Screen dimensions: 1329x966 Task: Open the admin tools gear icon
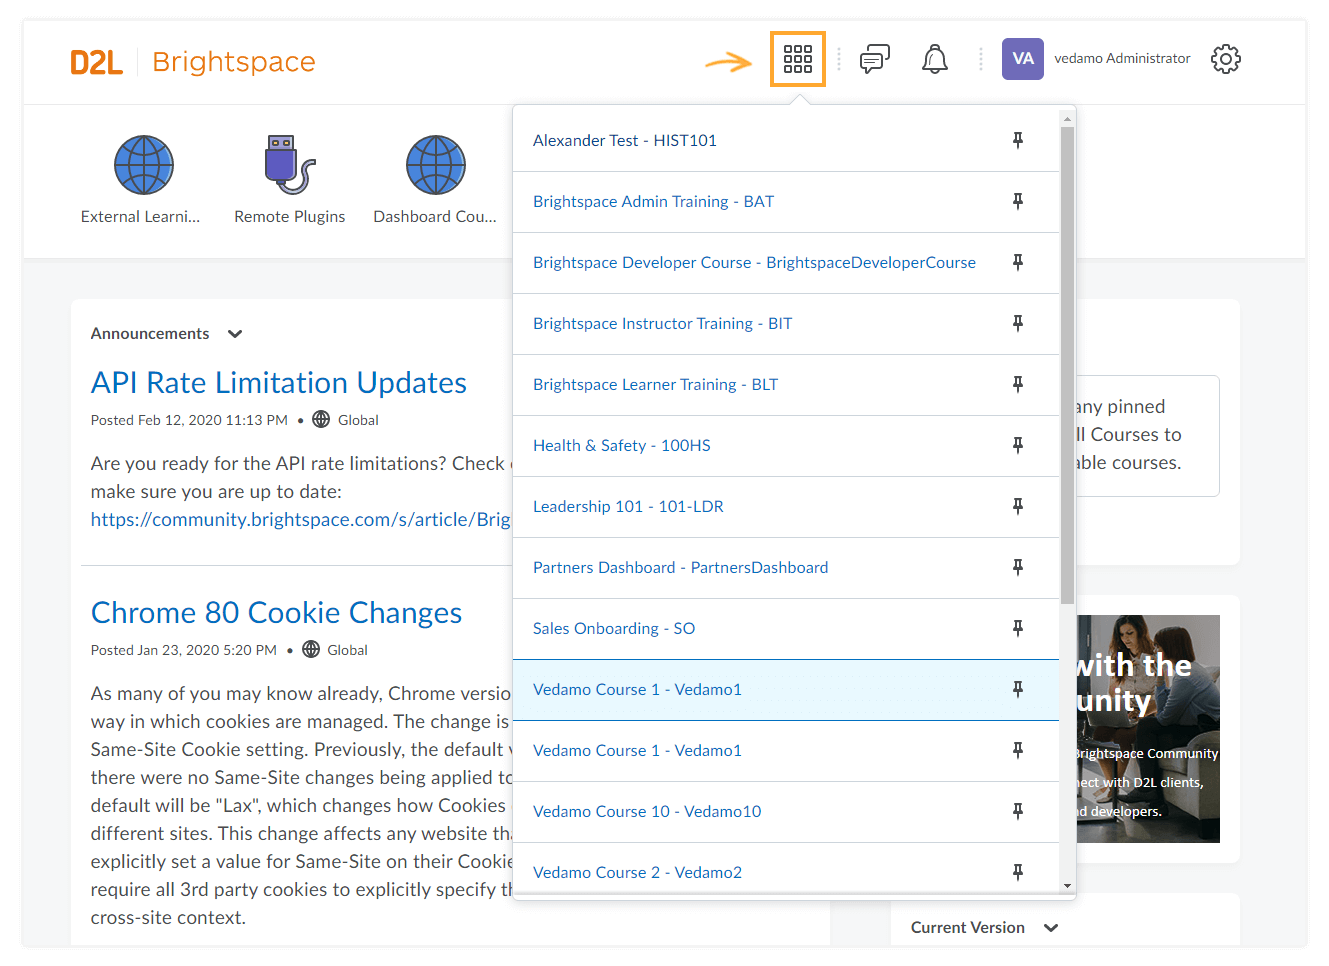1225,59
